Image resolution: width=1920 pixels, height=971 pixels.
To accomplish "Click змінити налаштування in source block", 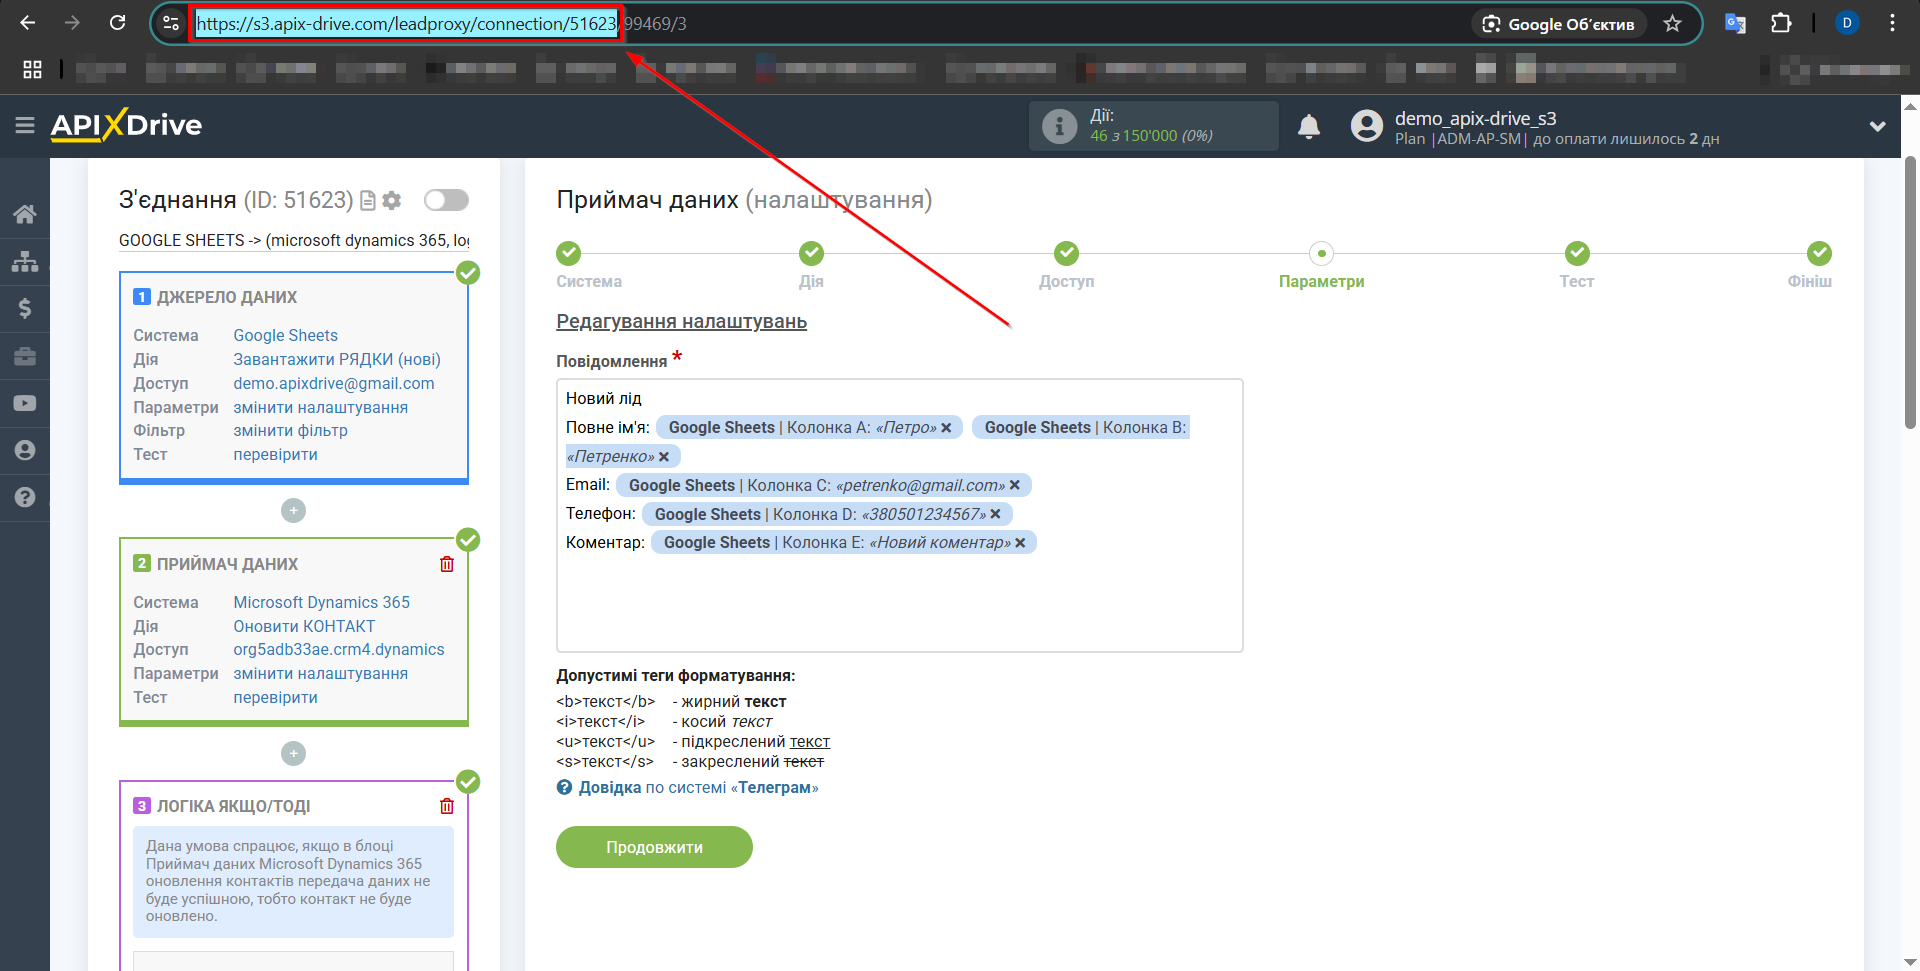I will click(x=320, y=407).
